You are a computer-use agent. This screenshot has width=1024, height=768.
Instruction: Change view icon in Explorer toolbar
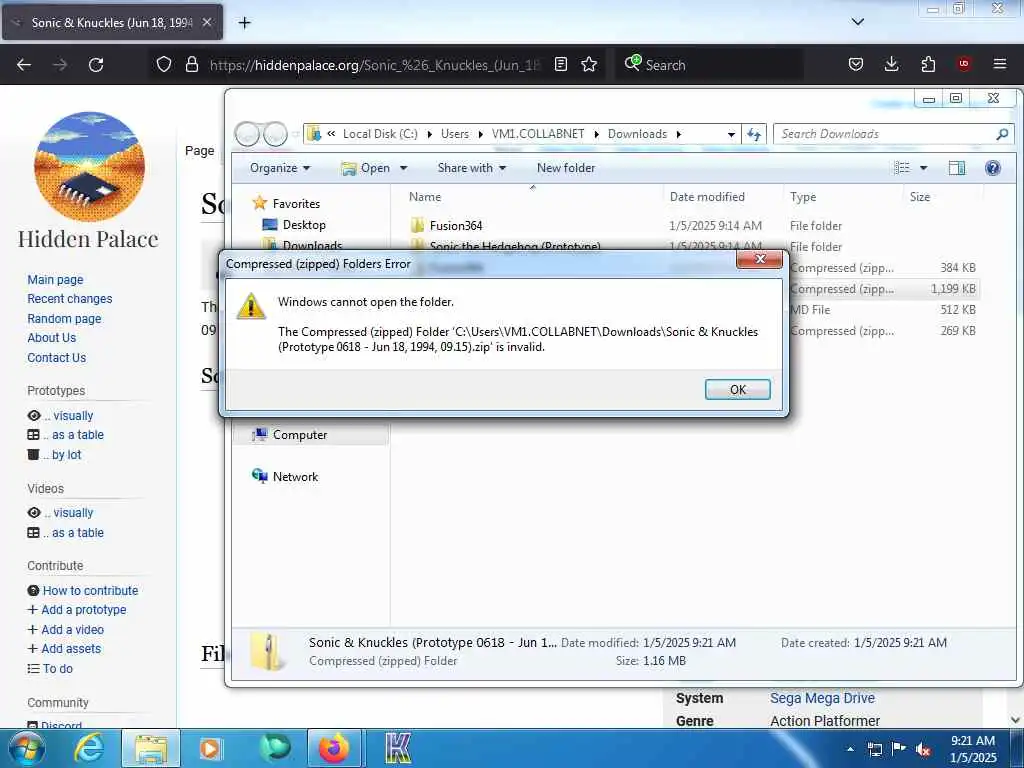point(902,168)
